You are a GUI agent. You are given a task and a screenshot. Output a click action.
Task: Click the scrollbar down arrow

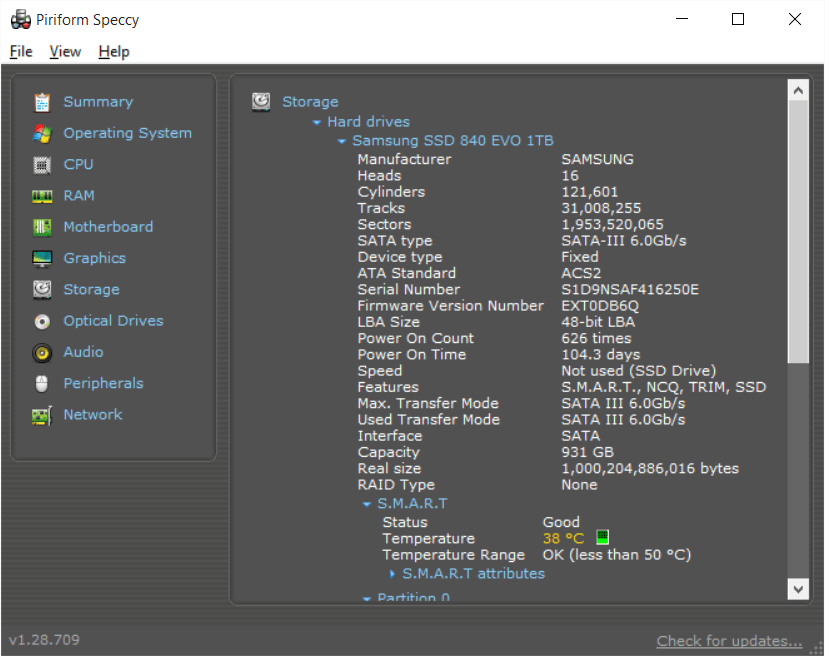(798, 591)
